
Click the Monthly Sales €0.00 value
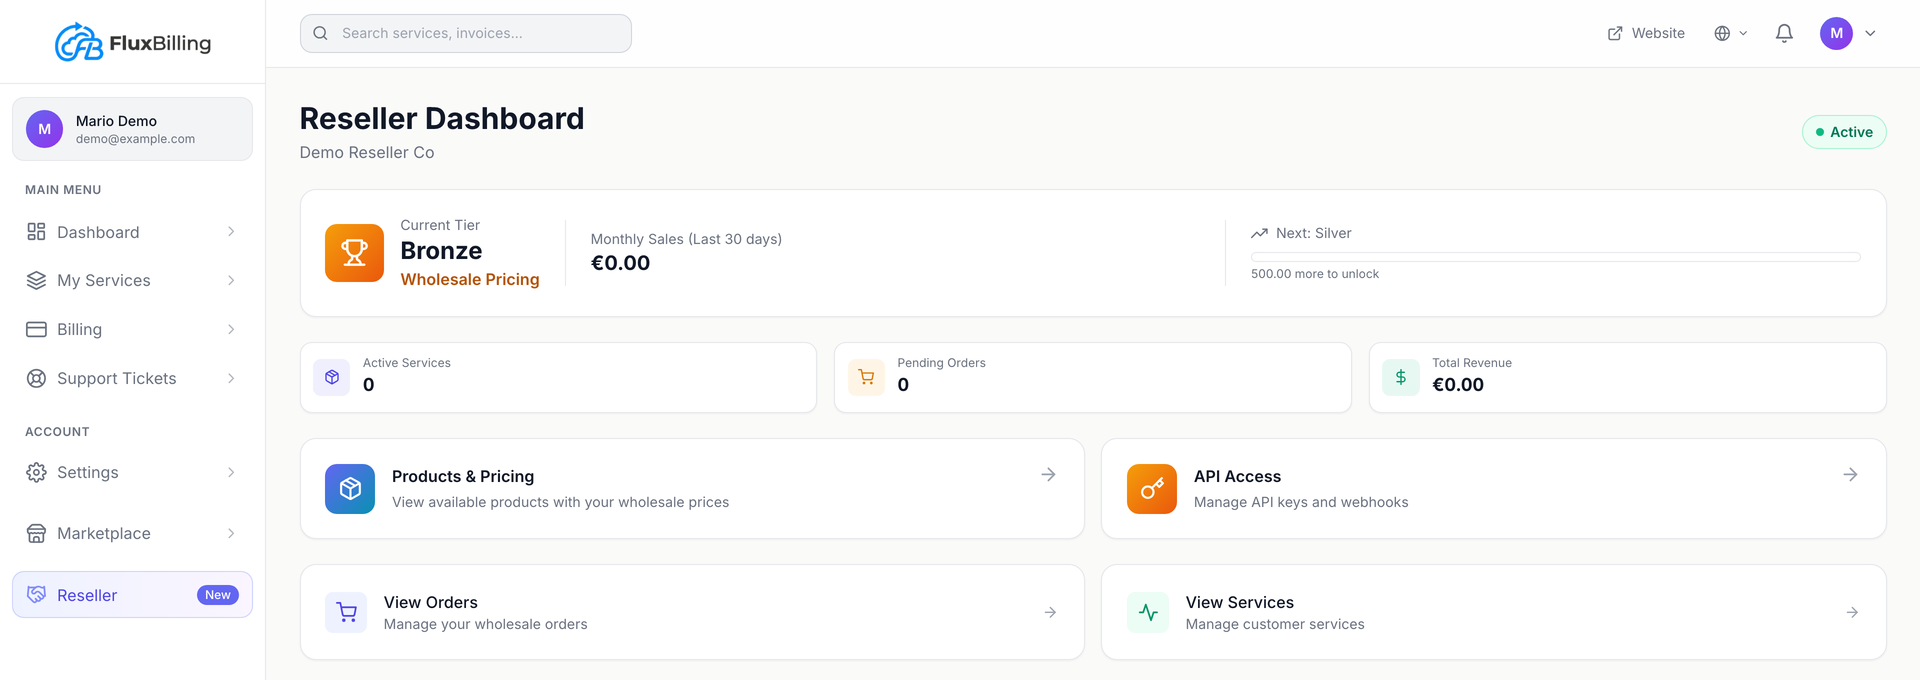620,263
